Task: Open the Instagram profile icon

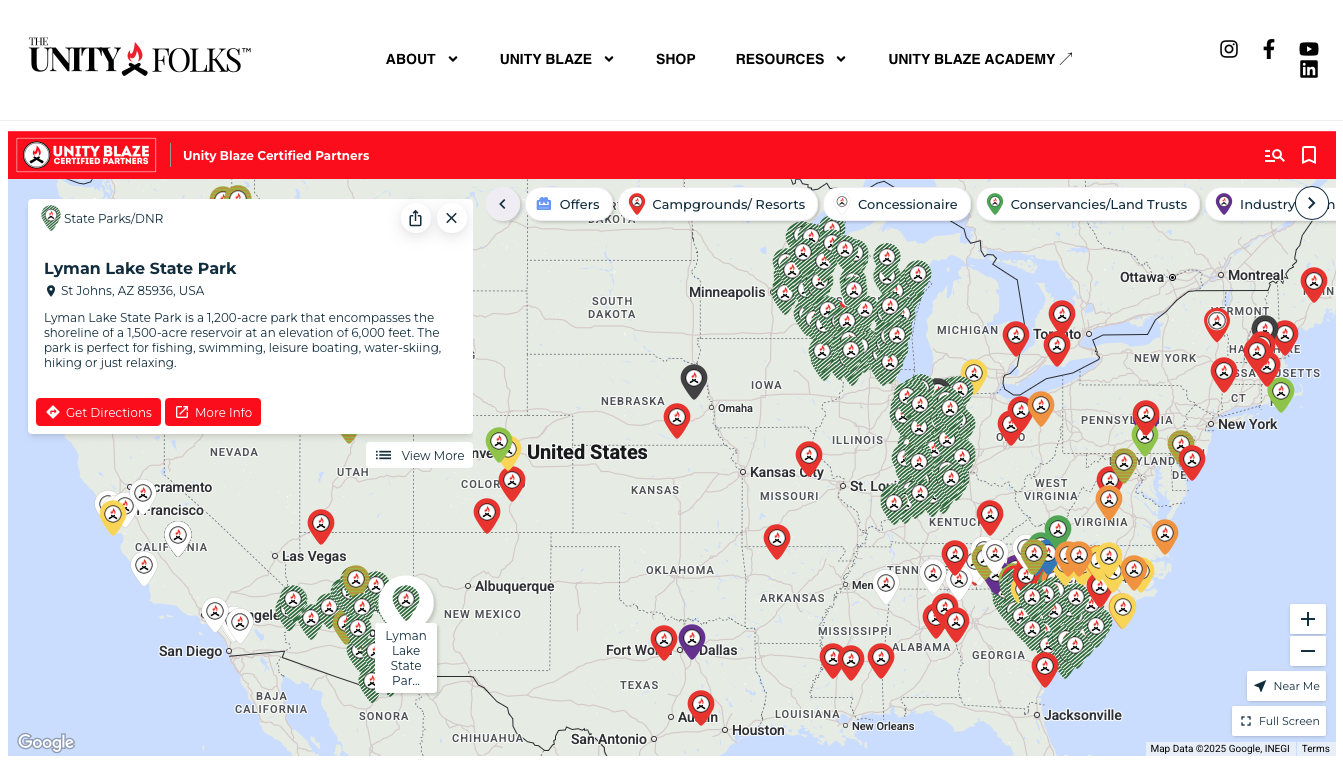Action: (x=1229, y=49)
